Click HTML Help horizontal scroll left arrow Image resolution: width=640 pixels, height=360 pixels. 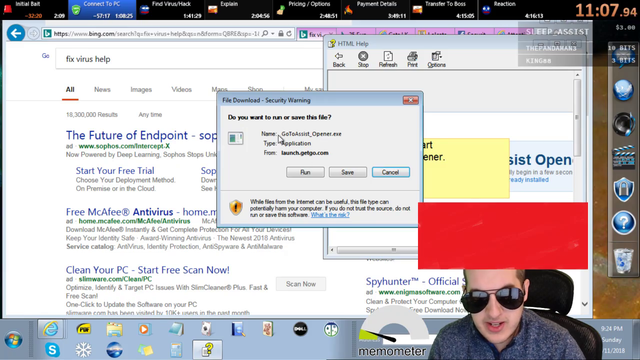tap(332, 249)
